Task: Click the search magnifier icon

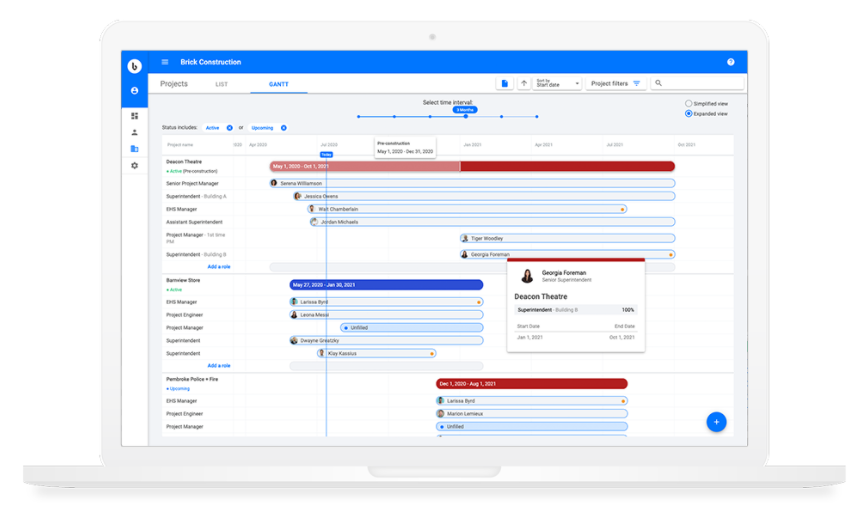Action: [x=659, y=83]
